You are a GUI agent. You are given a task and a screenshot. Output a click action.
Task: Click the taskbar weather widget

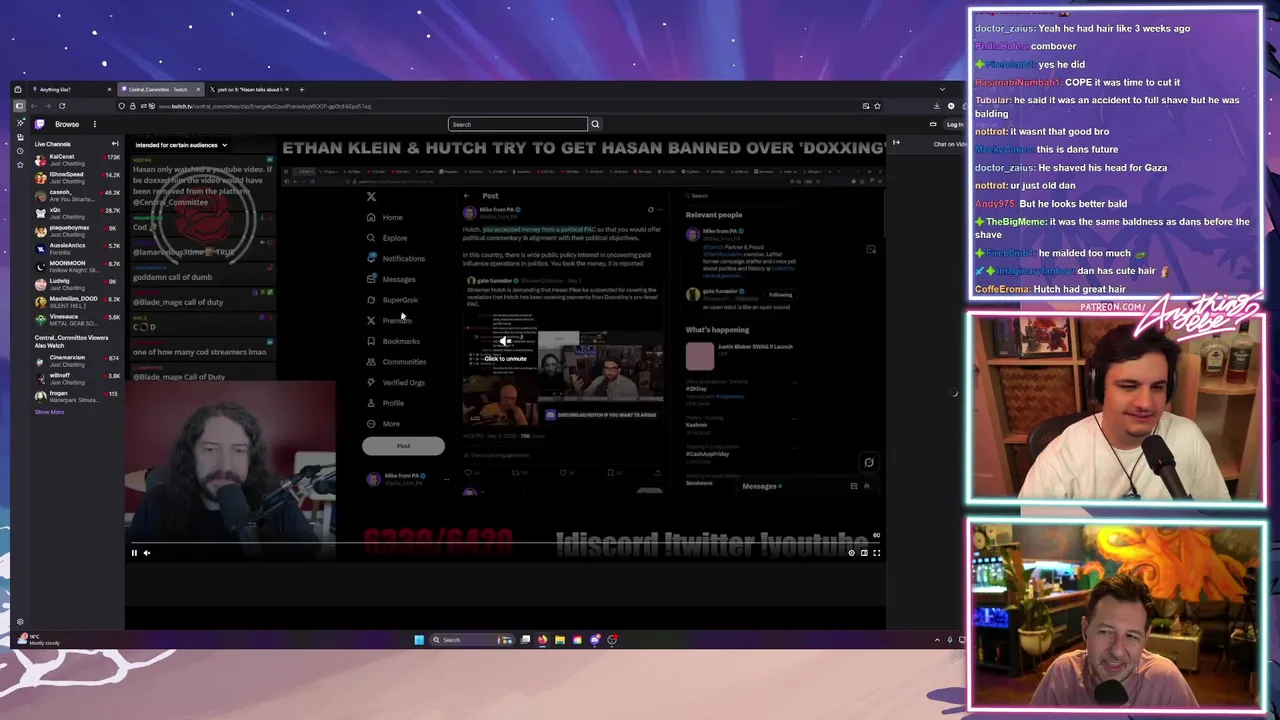point(38,640)
